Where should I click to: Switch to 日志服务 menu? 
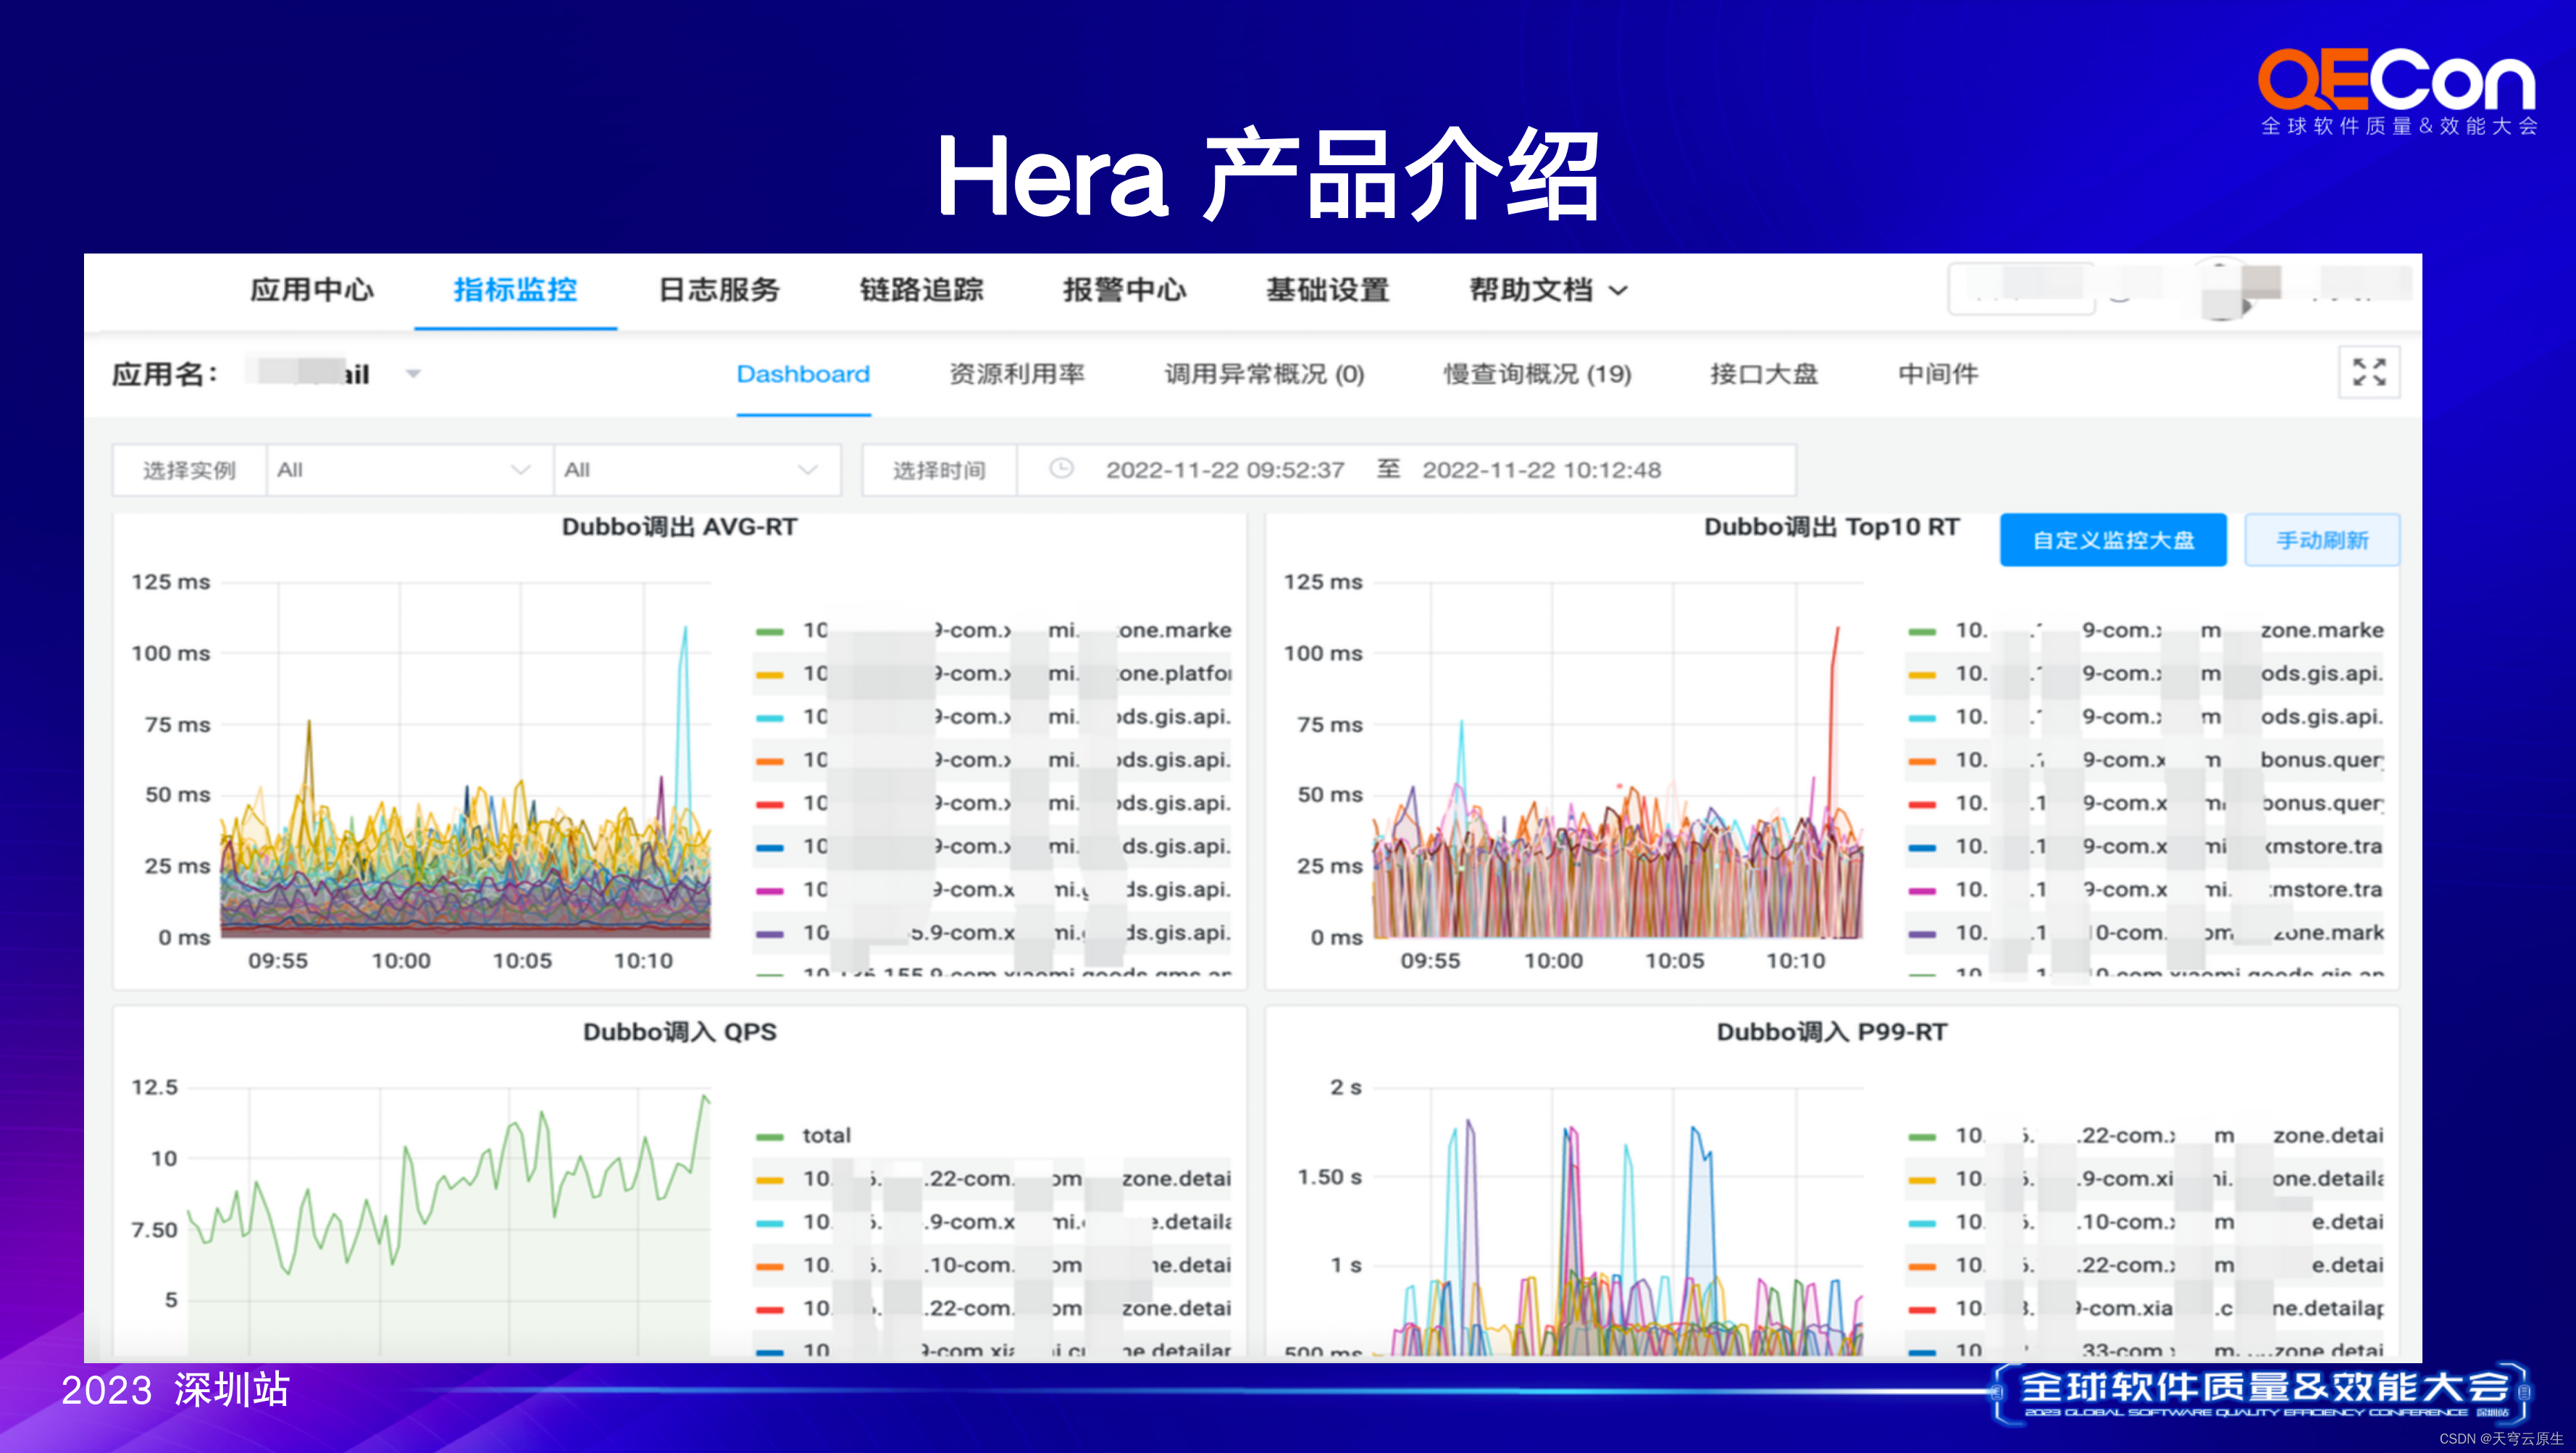(719, 290)
